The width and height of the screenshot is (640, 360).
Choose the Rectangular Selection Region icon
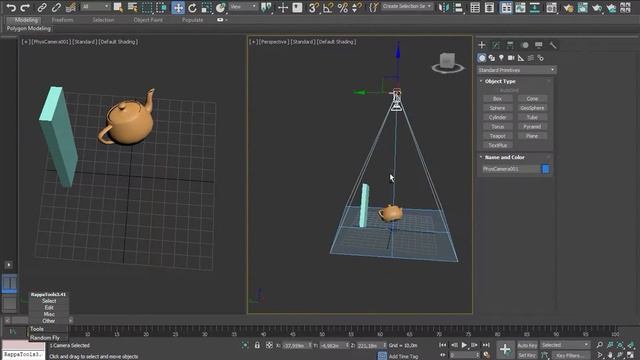pyautogui.click(x=147, y=7)
